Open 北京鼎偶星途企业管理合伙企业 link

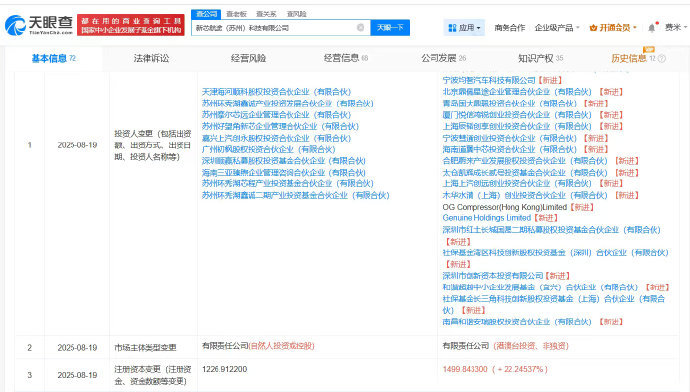517,92
